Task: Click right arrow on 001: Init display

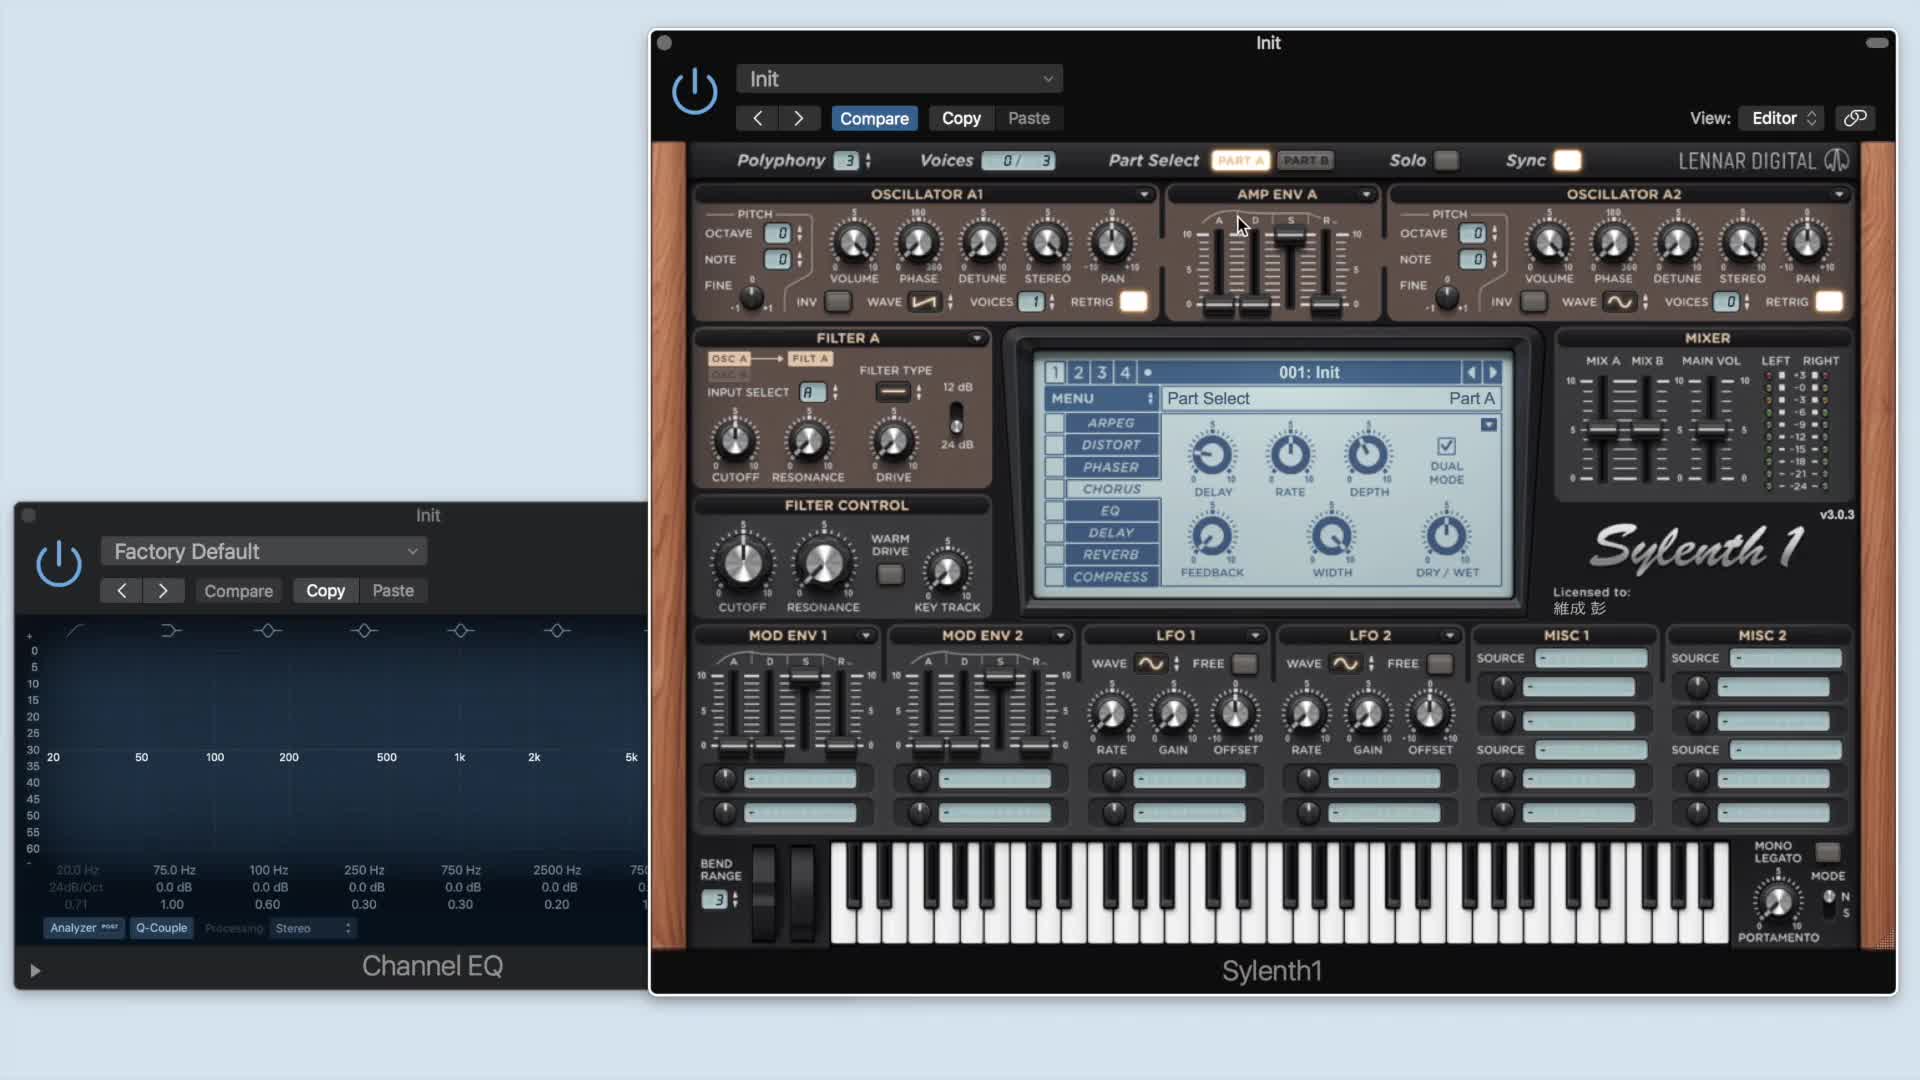Action: 1493,372
